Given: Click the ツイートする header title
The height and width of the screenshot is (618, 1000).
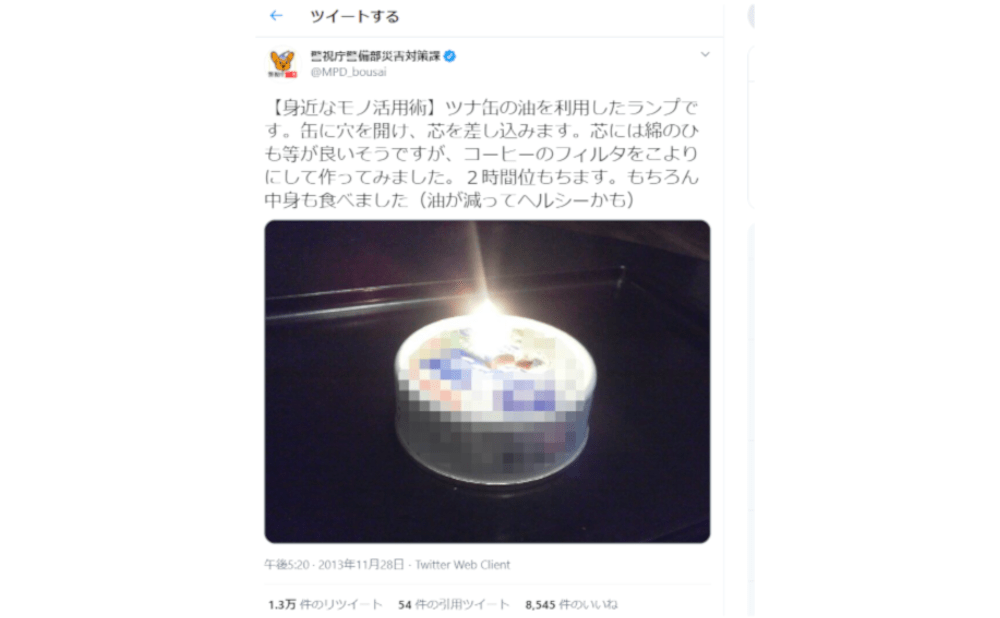Looking at the screenshot, I should 355,17.
